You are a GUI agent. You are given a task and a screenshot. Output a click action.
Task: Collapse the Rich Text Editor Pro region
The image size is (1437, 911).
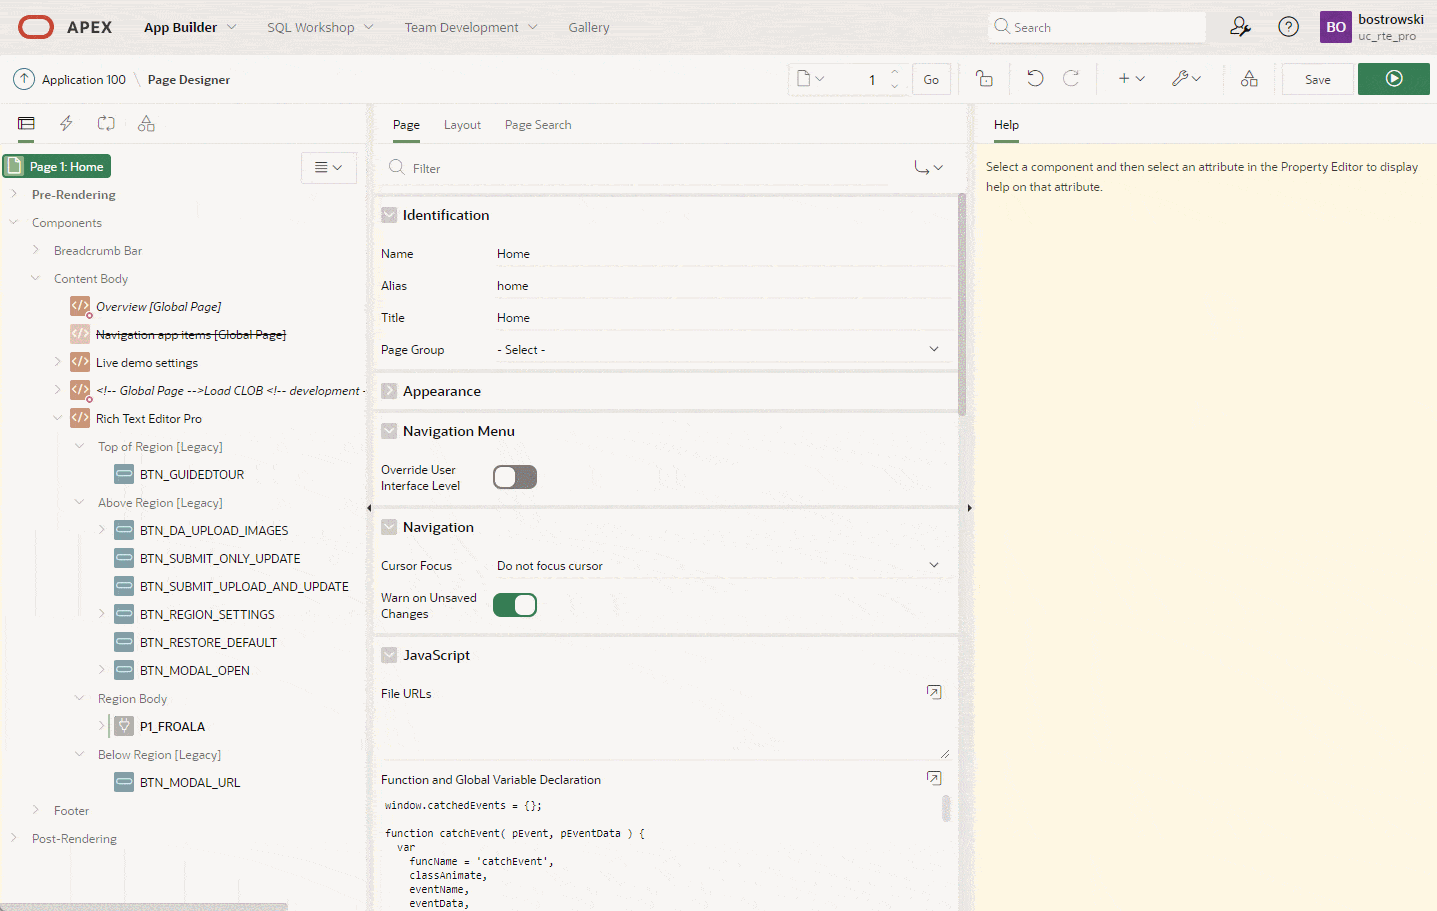coord(58,418)
